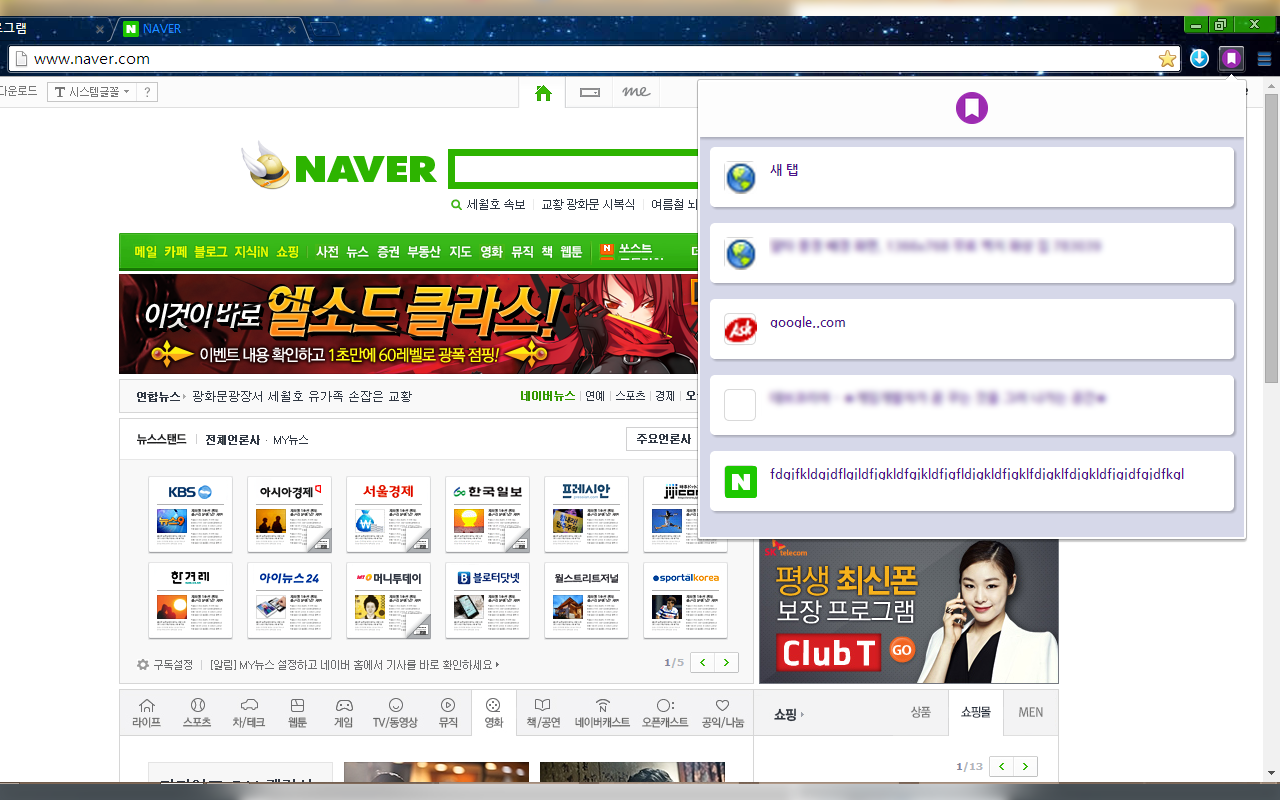
Task: Open the 네이버뉴스 link
Action: click(x=548, y=396)
